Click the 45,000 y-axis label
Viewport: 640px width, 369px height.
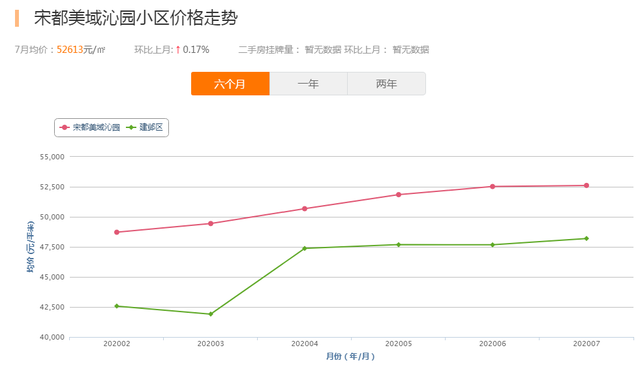click(52, 277)
